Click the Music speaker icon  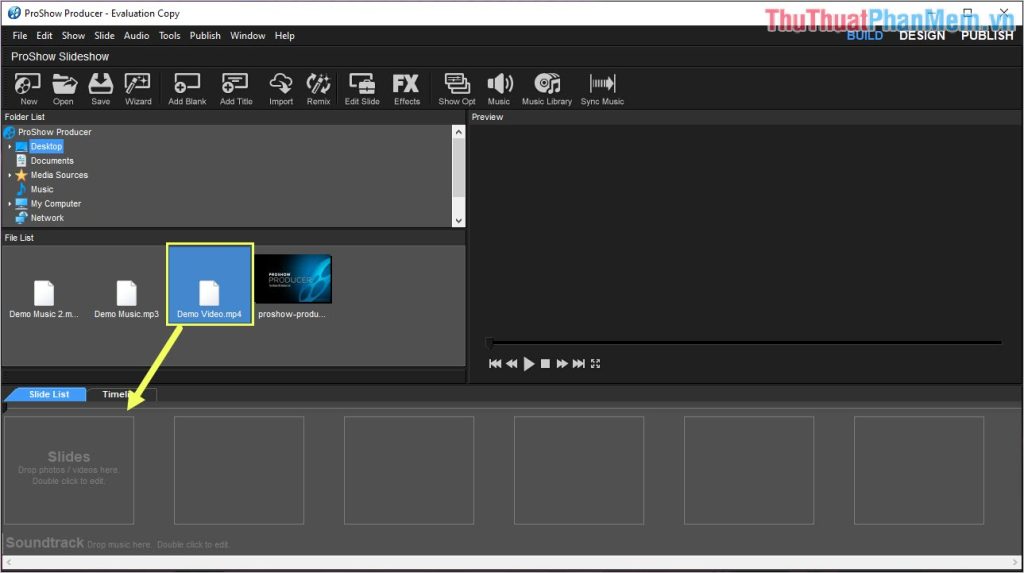(499, 89)
